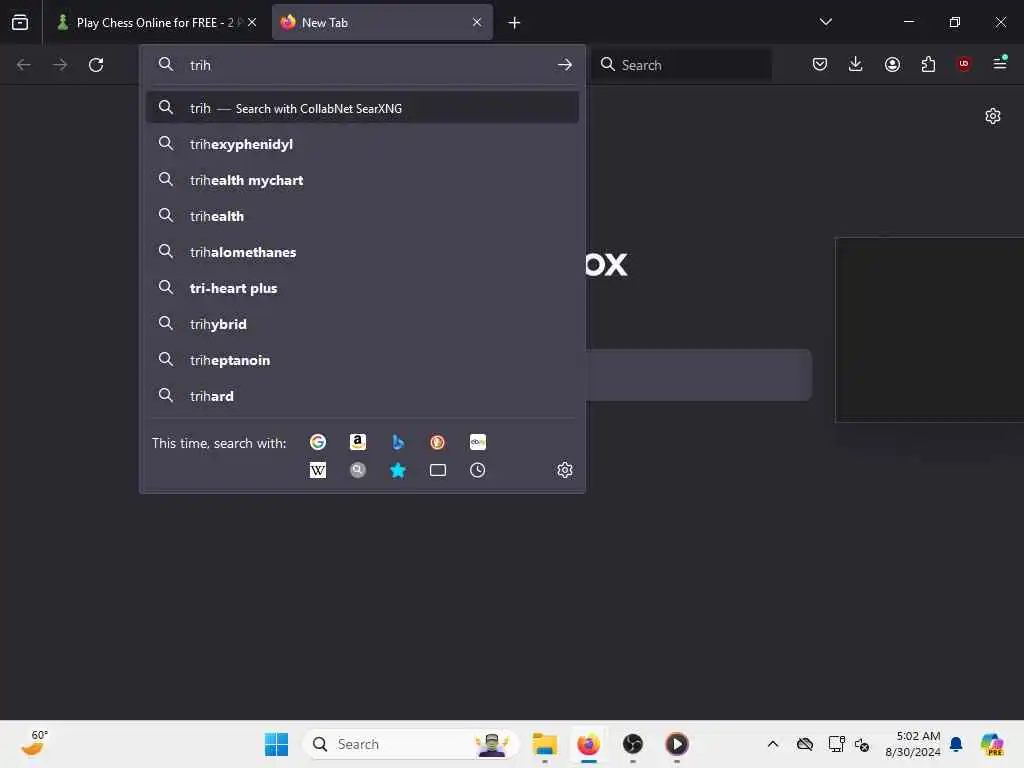The image size is (1024, 768).
Task: Open the OneDrive cloud tray icon
Action: pyautogui.click(x=805, y=744)
